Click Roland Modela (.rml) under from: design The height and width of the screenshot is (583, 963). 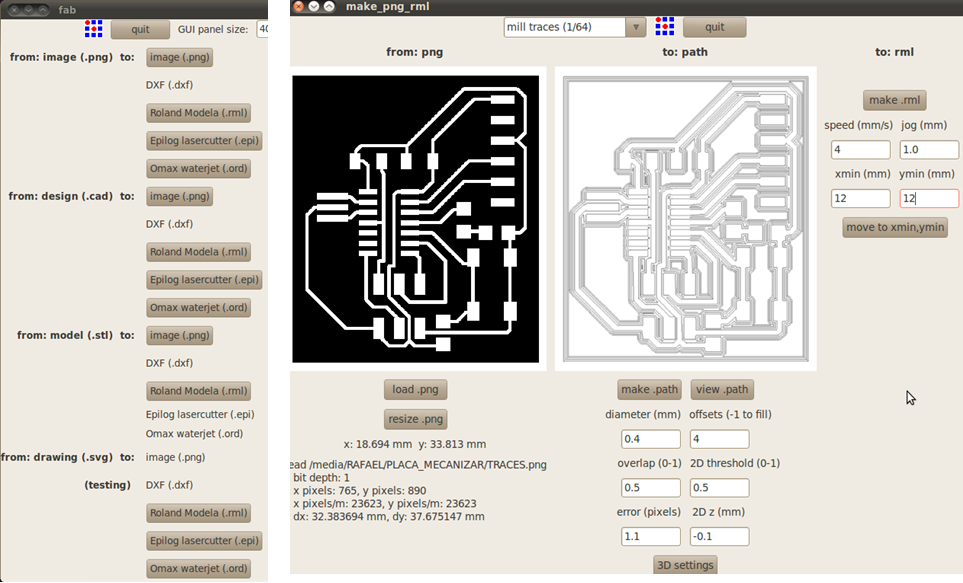198,252
